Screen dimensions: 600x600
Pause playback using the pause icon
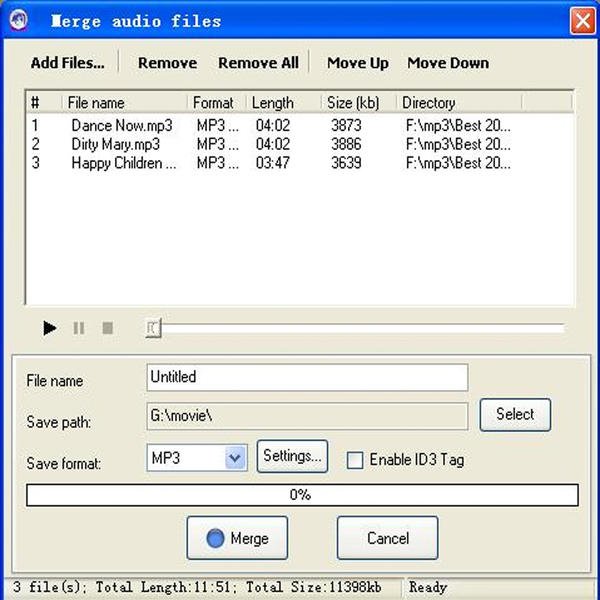point(79,328)
